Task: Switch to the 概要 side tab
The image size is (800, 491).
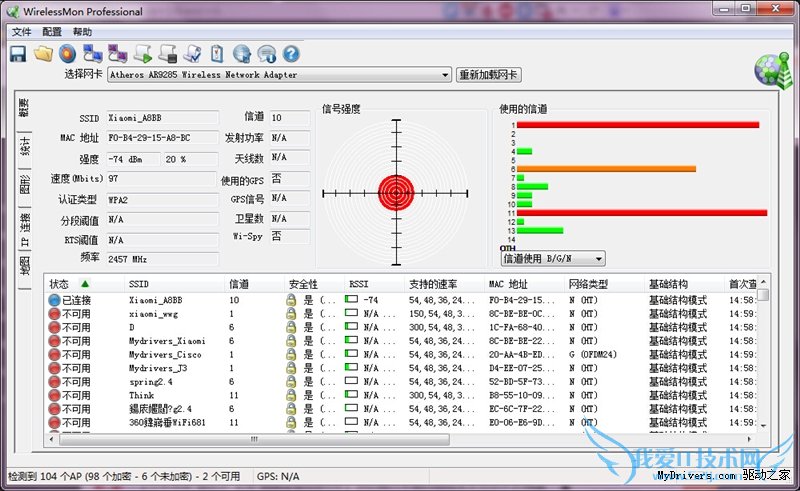Action: pos(24,108)
